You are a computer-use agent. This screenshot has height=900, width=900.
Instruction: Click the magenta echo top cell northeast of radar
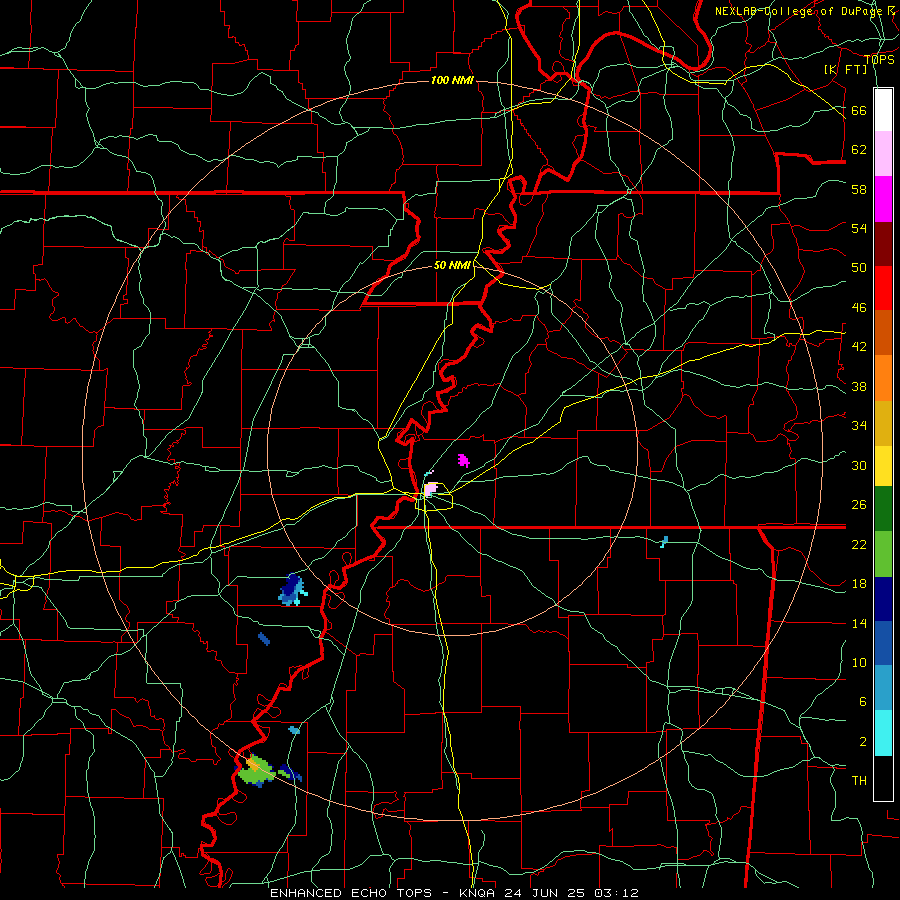[463, 460]
